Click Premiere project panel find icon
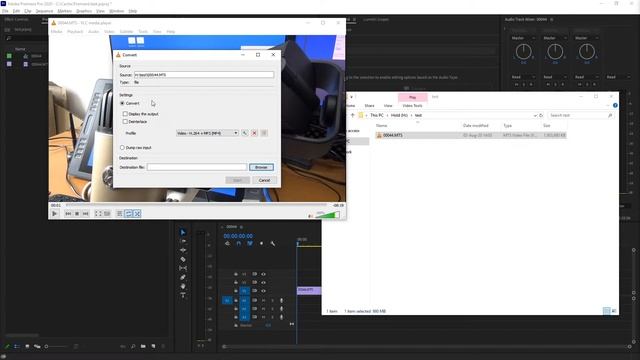This screenshot has width=640, height=360. click(133, 346)
